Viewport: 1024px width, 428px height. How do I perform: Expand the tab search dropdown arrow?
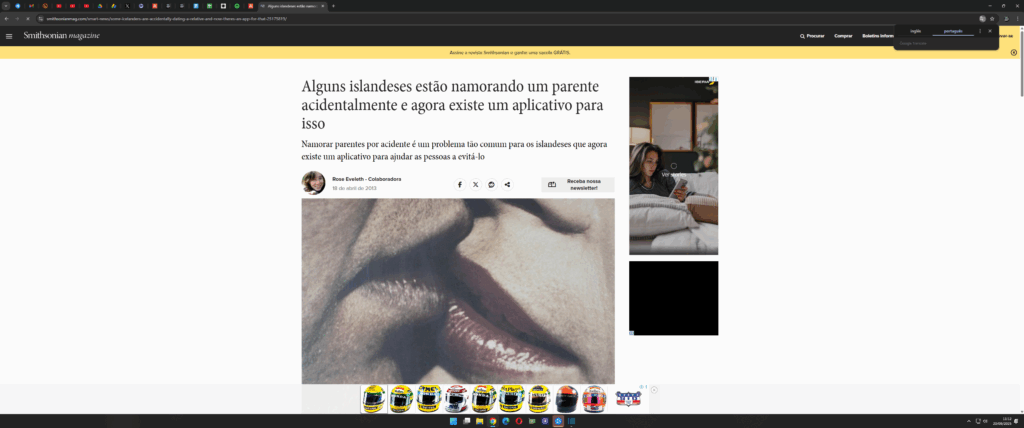click(x=6, y=6)
